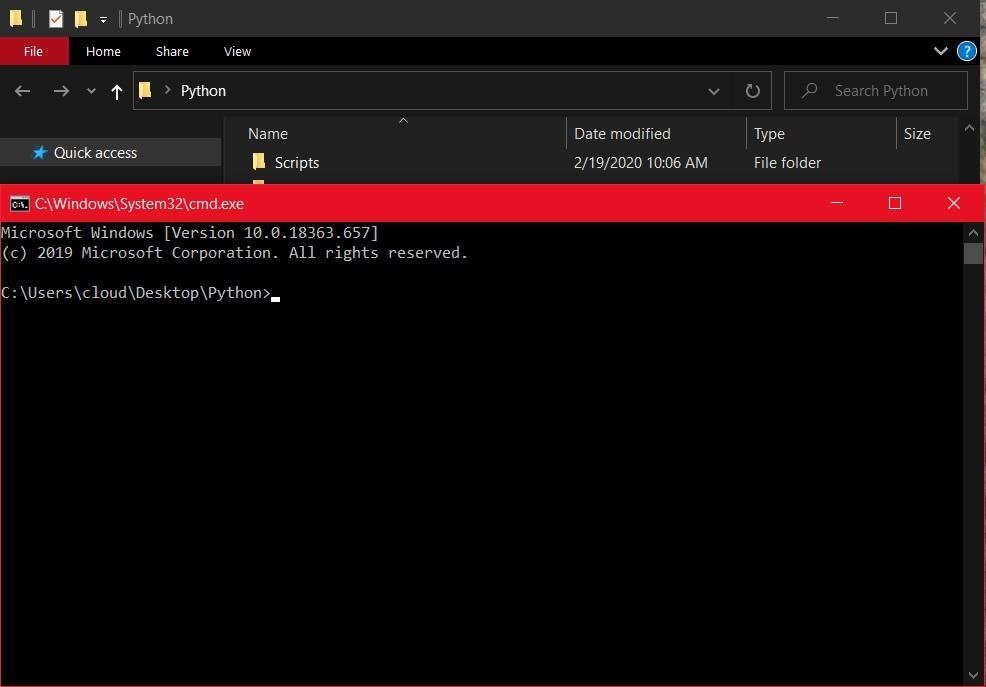986x687 pixels.
Task: Sort by Size column header
Action: coord(917,134)
